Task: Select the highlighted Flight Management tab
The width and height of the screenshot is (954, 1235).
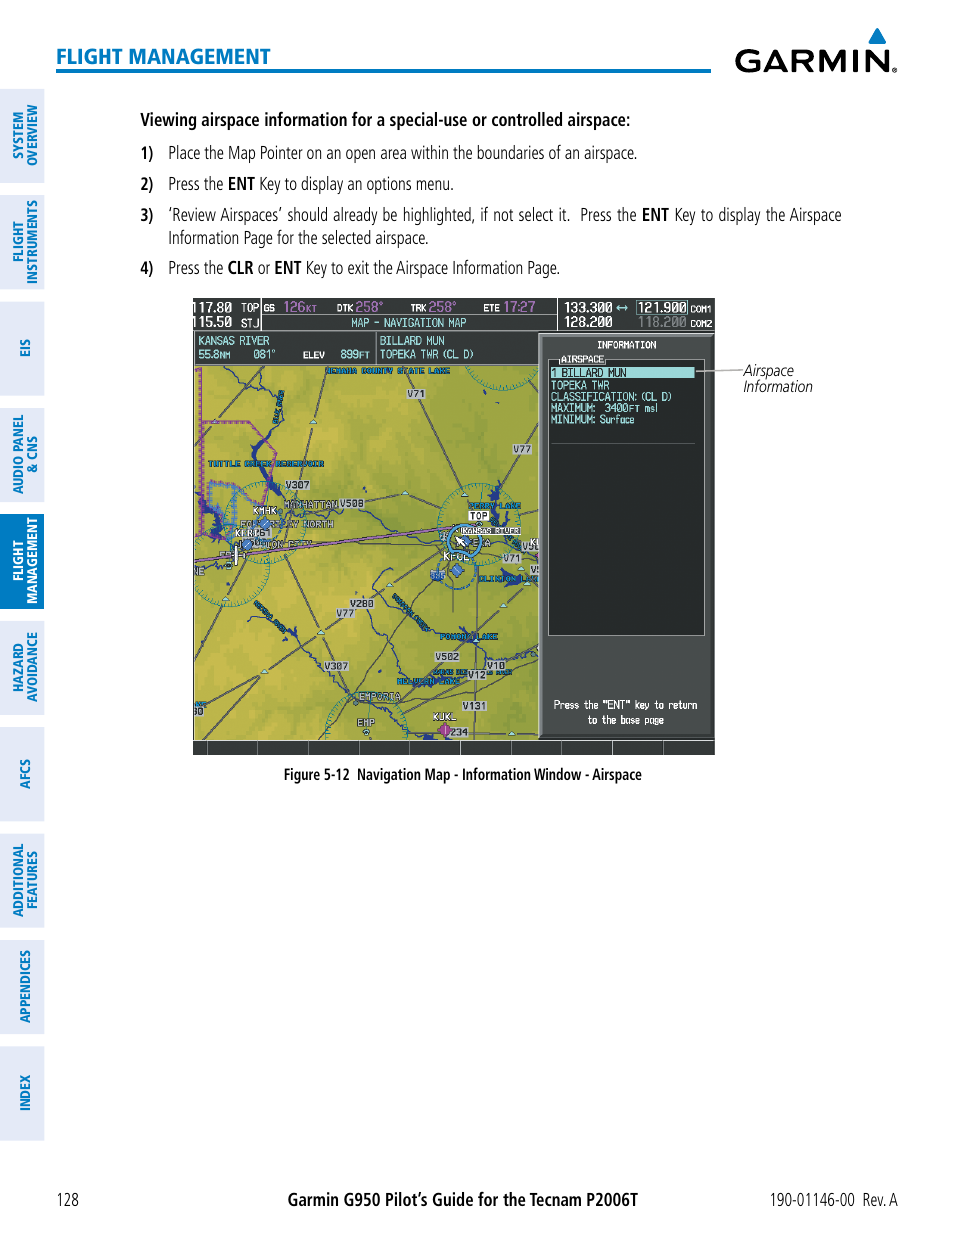Action: 24,561
